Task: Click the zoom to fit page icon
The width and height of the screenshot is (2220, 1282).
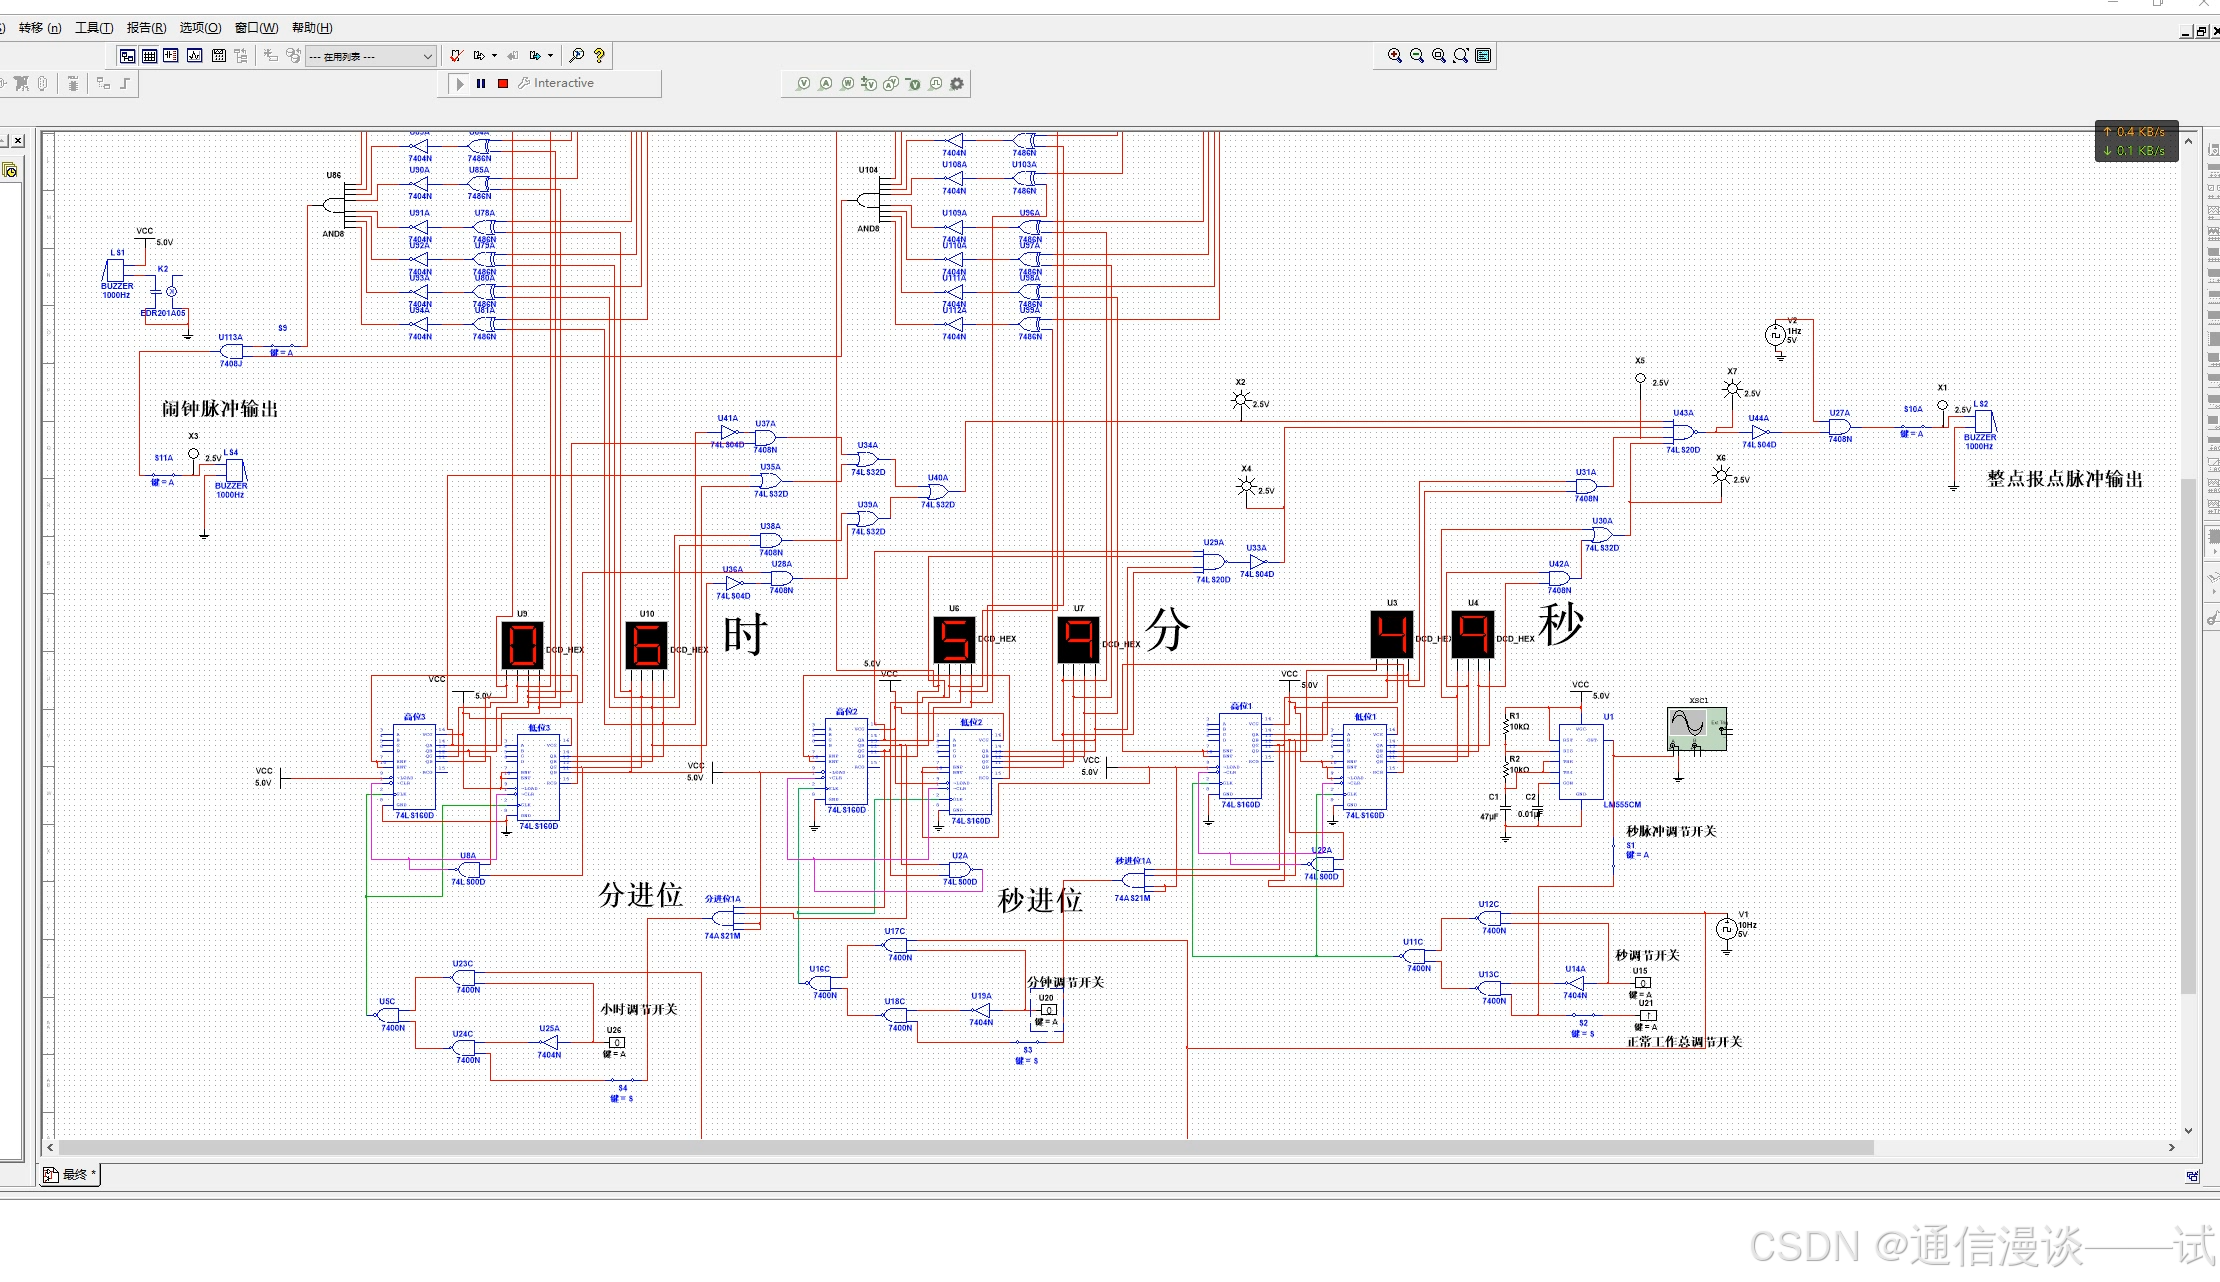Action: [x=1461, y=56]
